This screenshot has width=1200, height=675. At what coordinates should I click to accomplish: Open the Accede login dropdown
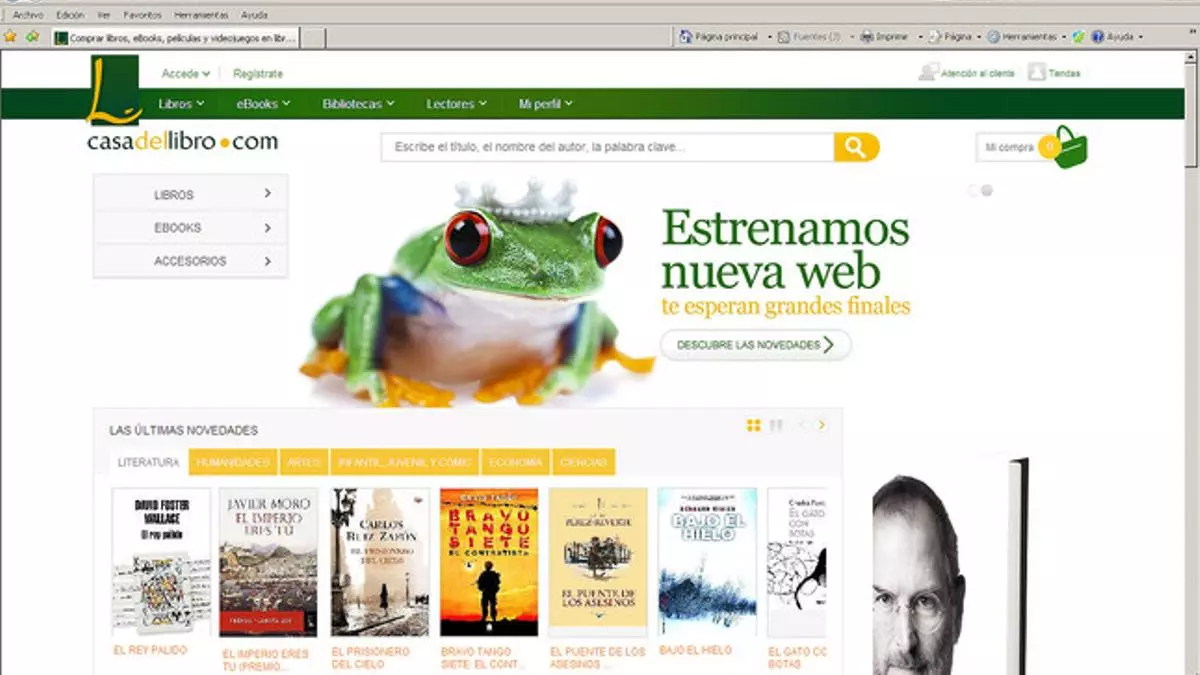click(186, 73)
